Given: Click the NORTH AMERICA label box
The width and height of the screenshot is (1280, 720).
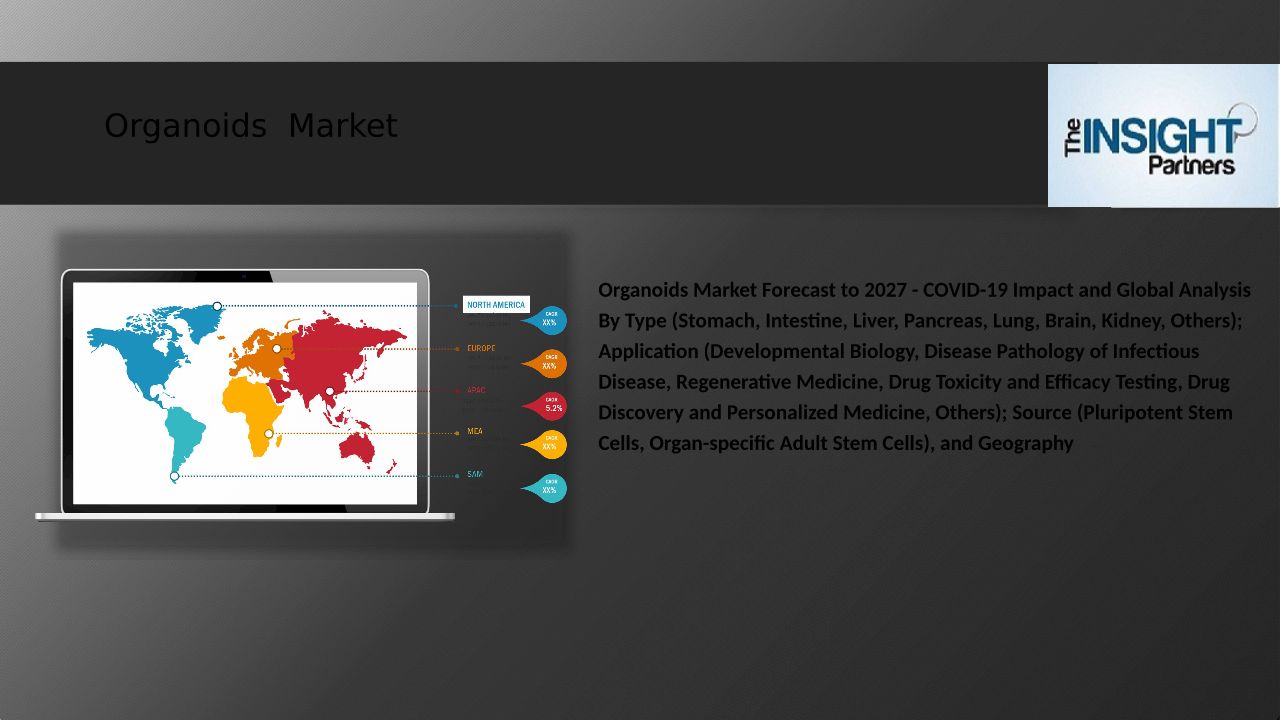Looking at the screenshot, I should click(x=496, y=305).
